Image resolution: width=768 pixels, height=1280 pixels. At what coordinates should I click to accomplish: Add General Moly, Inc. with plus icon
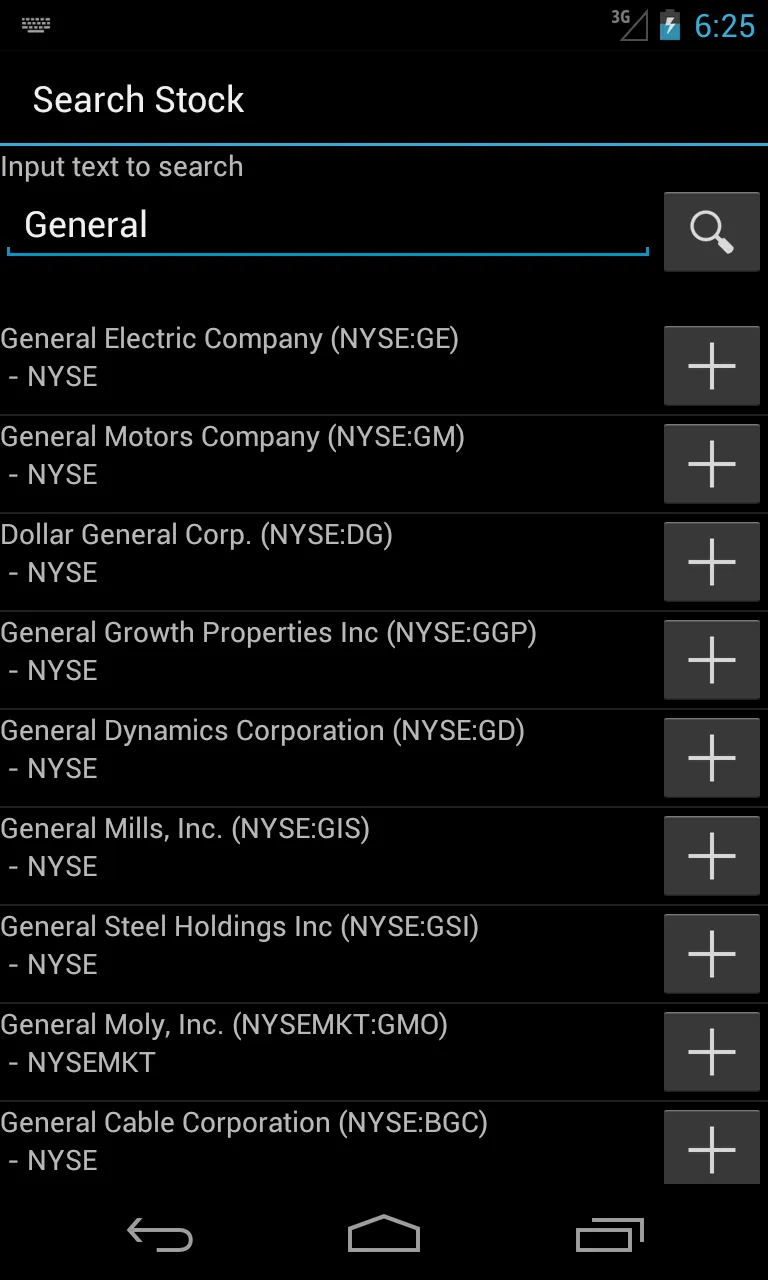pos(712,1052)
